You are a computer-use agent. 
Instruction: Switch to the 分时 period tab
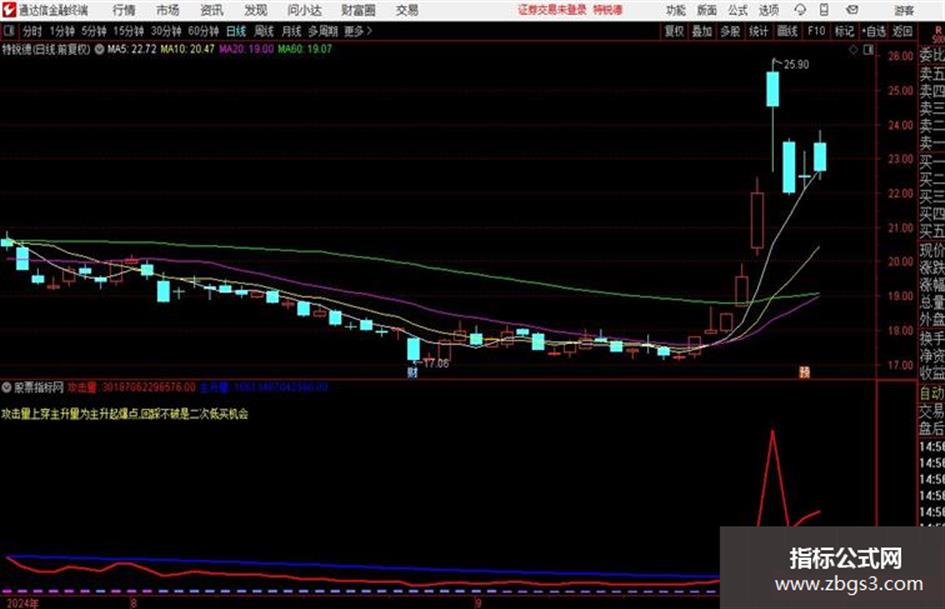[32, 31]
